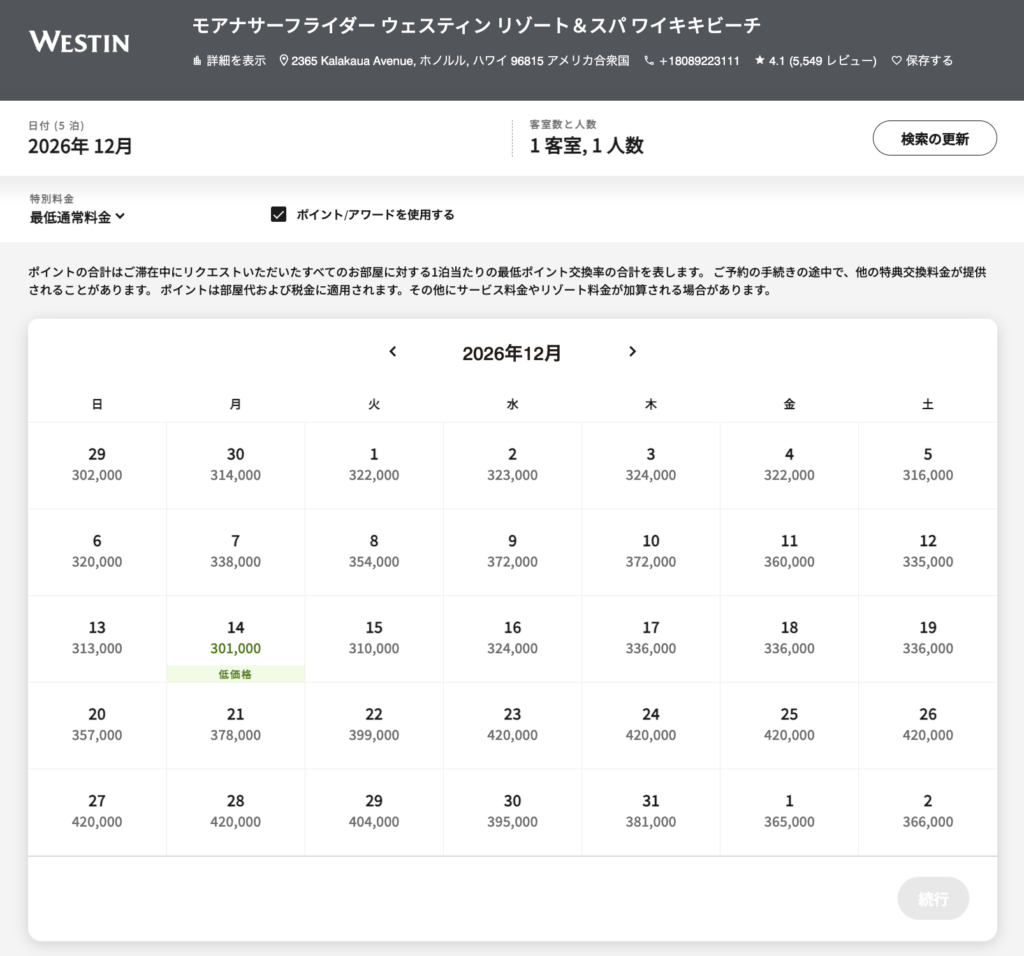Select December 10 with 372,000 points
Image resolution: width=1024 pixels, height=956 pixels.
click(650, 552)
